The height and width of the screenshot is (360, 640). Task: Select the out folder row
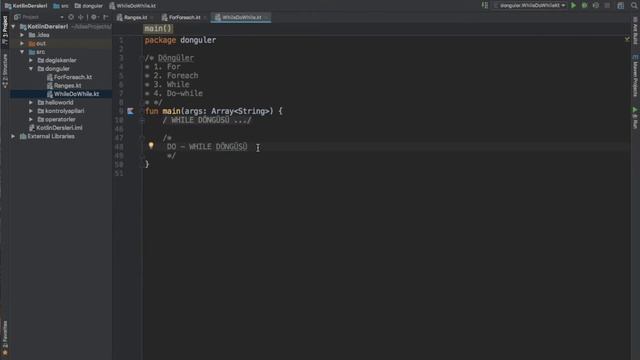61,43
